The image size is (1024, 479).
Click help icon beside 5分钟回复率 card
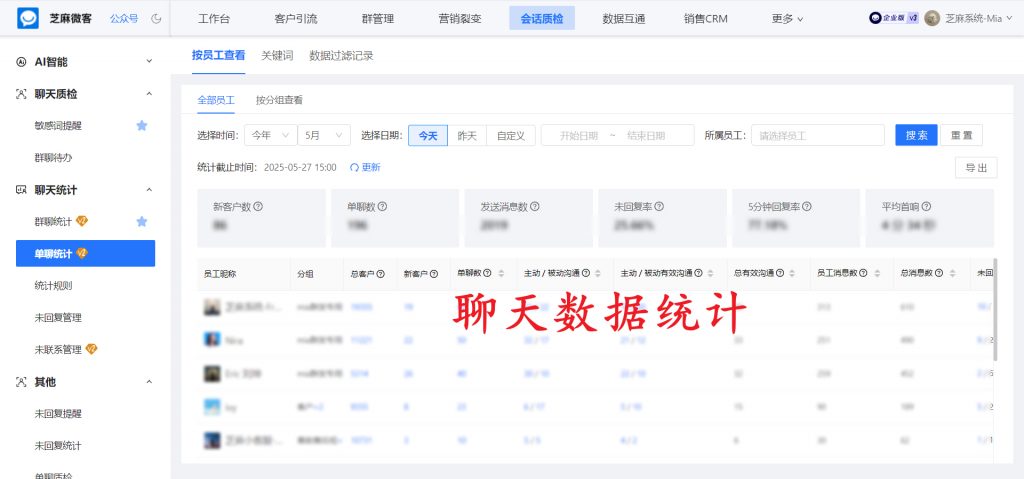[x=807, y=206]
